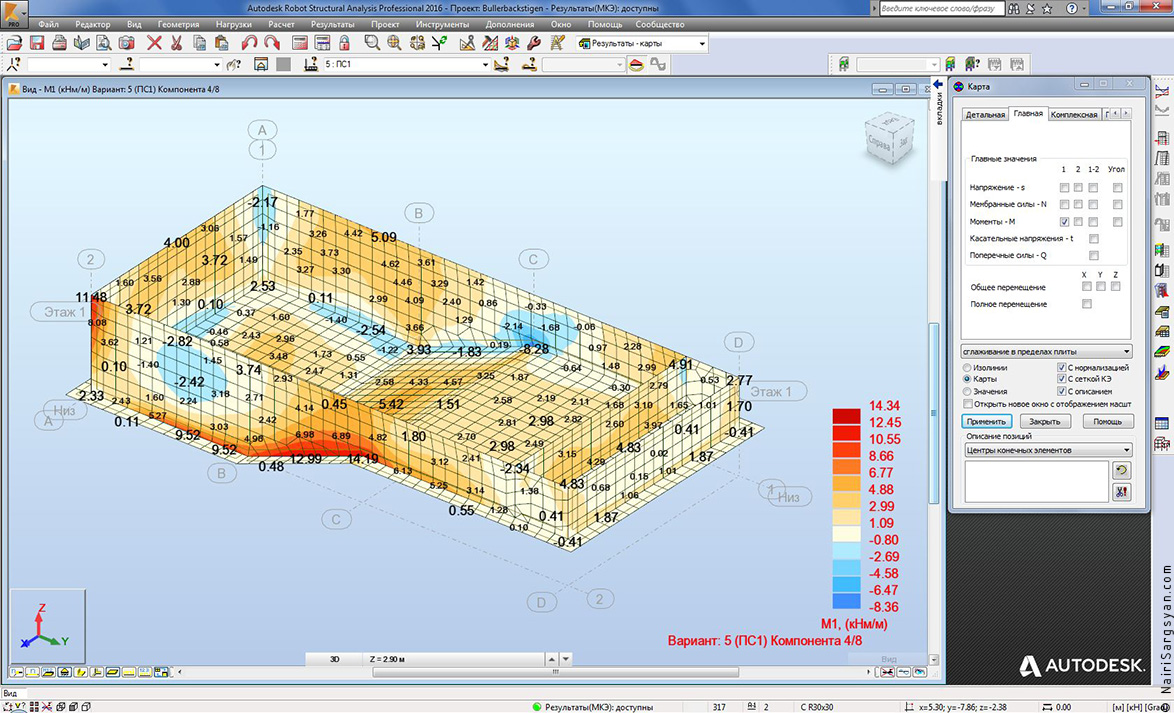Viewport: 1174px width, 713px height.
Task: Open Файл menu
Action: 49,24
